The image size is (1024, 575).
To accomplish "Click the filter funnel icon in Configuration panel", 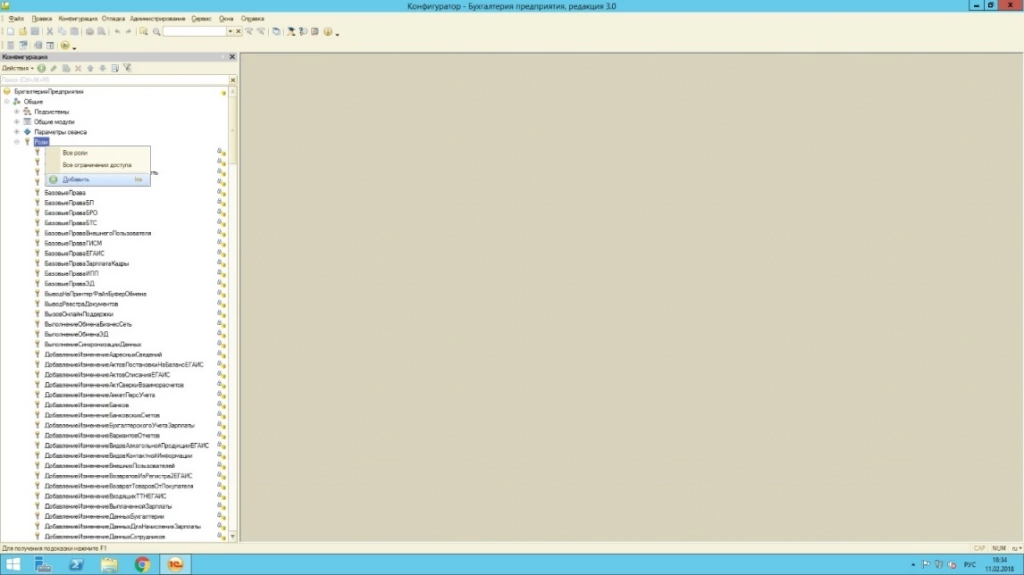I will point(127,68).
